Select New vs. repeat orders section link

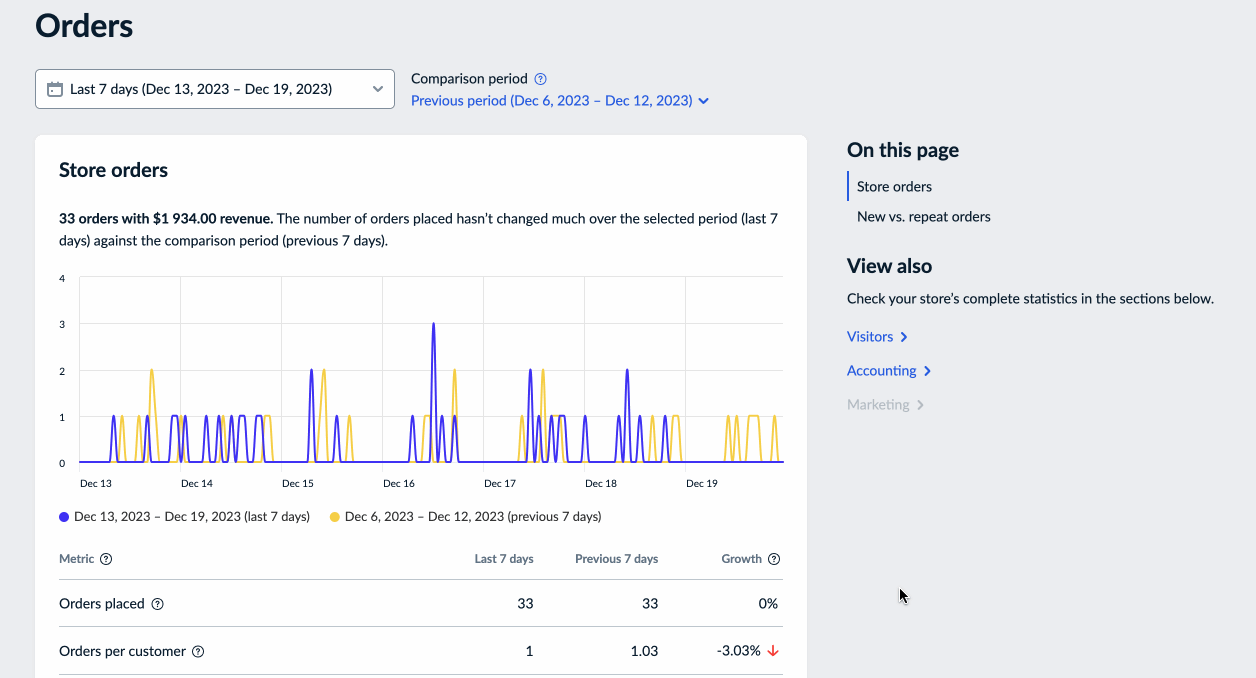click(x=923, y=216)
